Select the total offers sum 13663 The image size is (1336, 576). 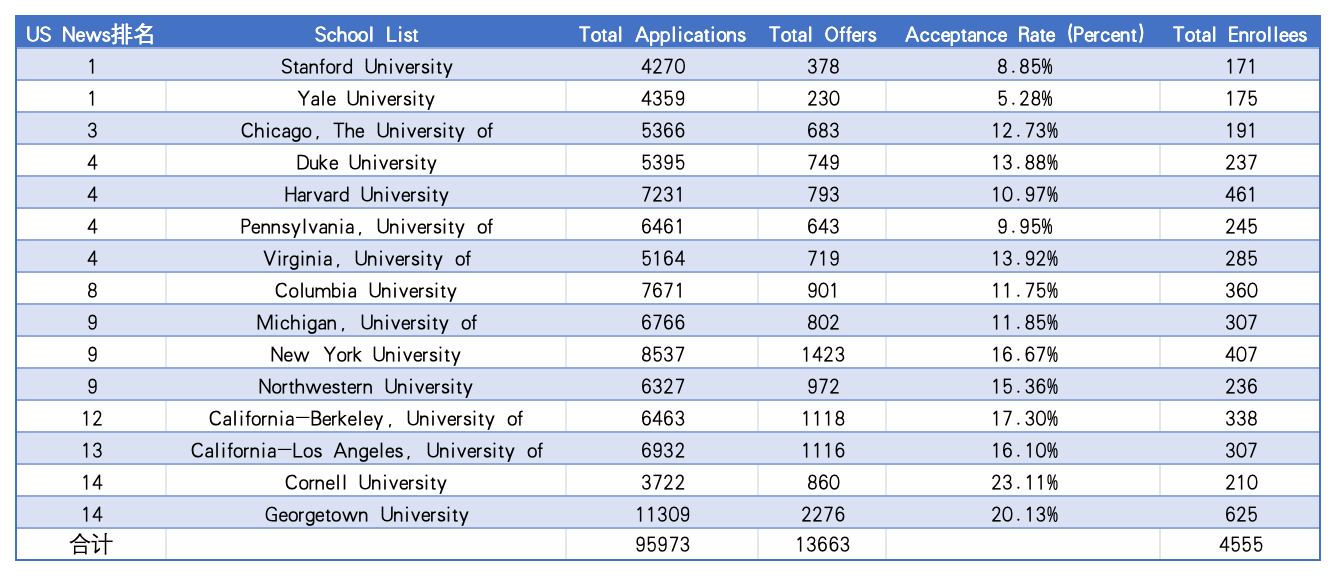[x=822, y=545]
